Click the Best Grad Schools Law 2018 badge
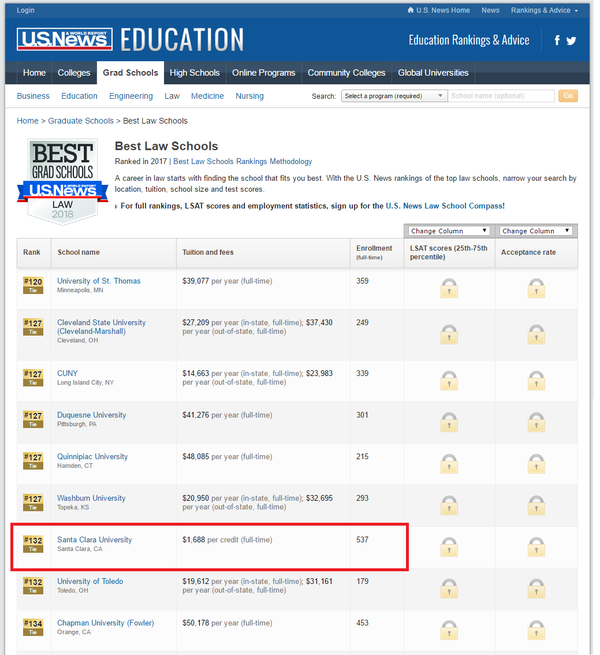This screenshot has width=600, height=655. pyautogui.click(x=63, y=182)
